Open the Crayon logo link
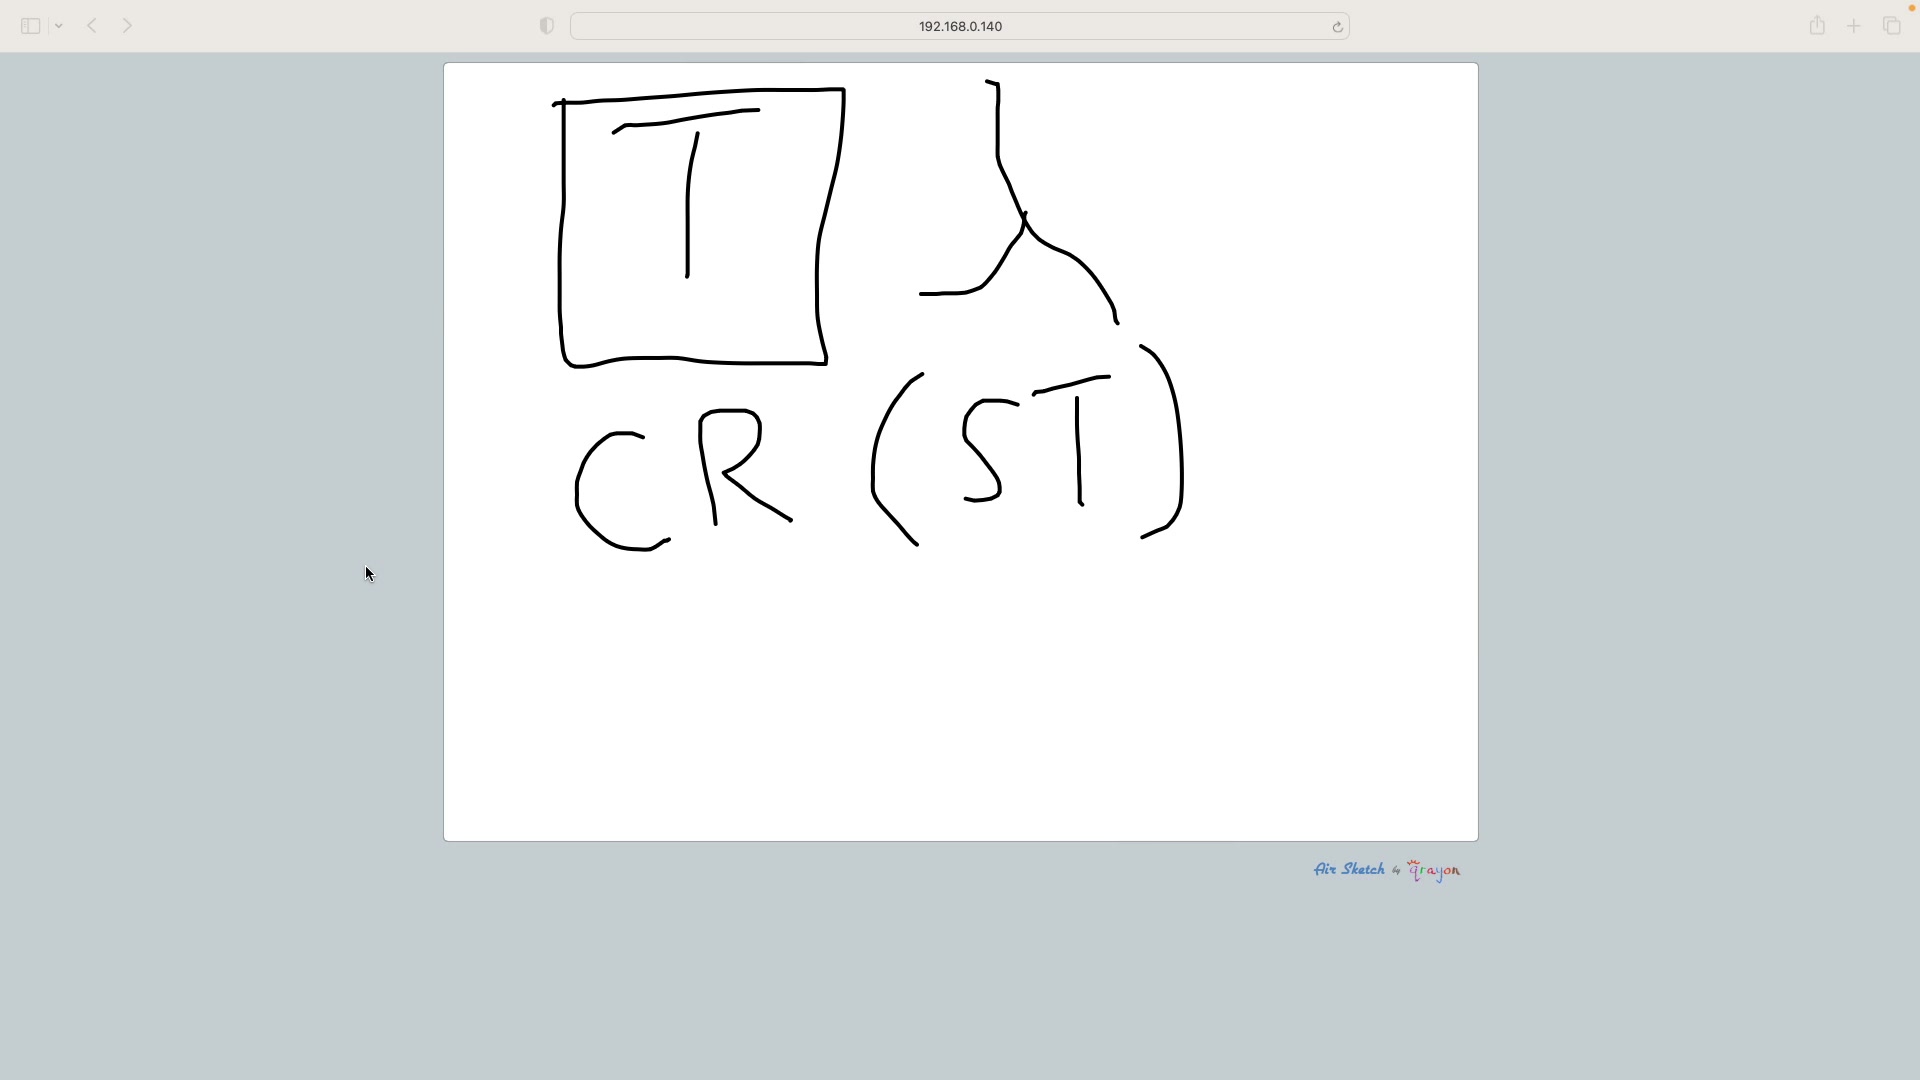This screenshot has width=1920, height=1080. tap(1434, 870)
